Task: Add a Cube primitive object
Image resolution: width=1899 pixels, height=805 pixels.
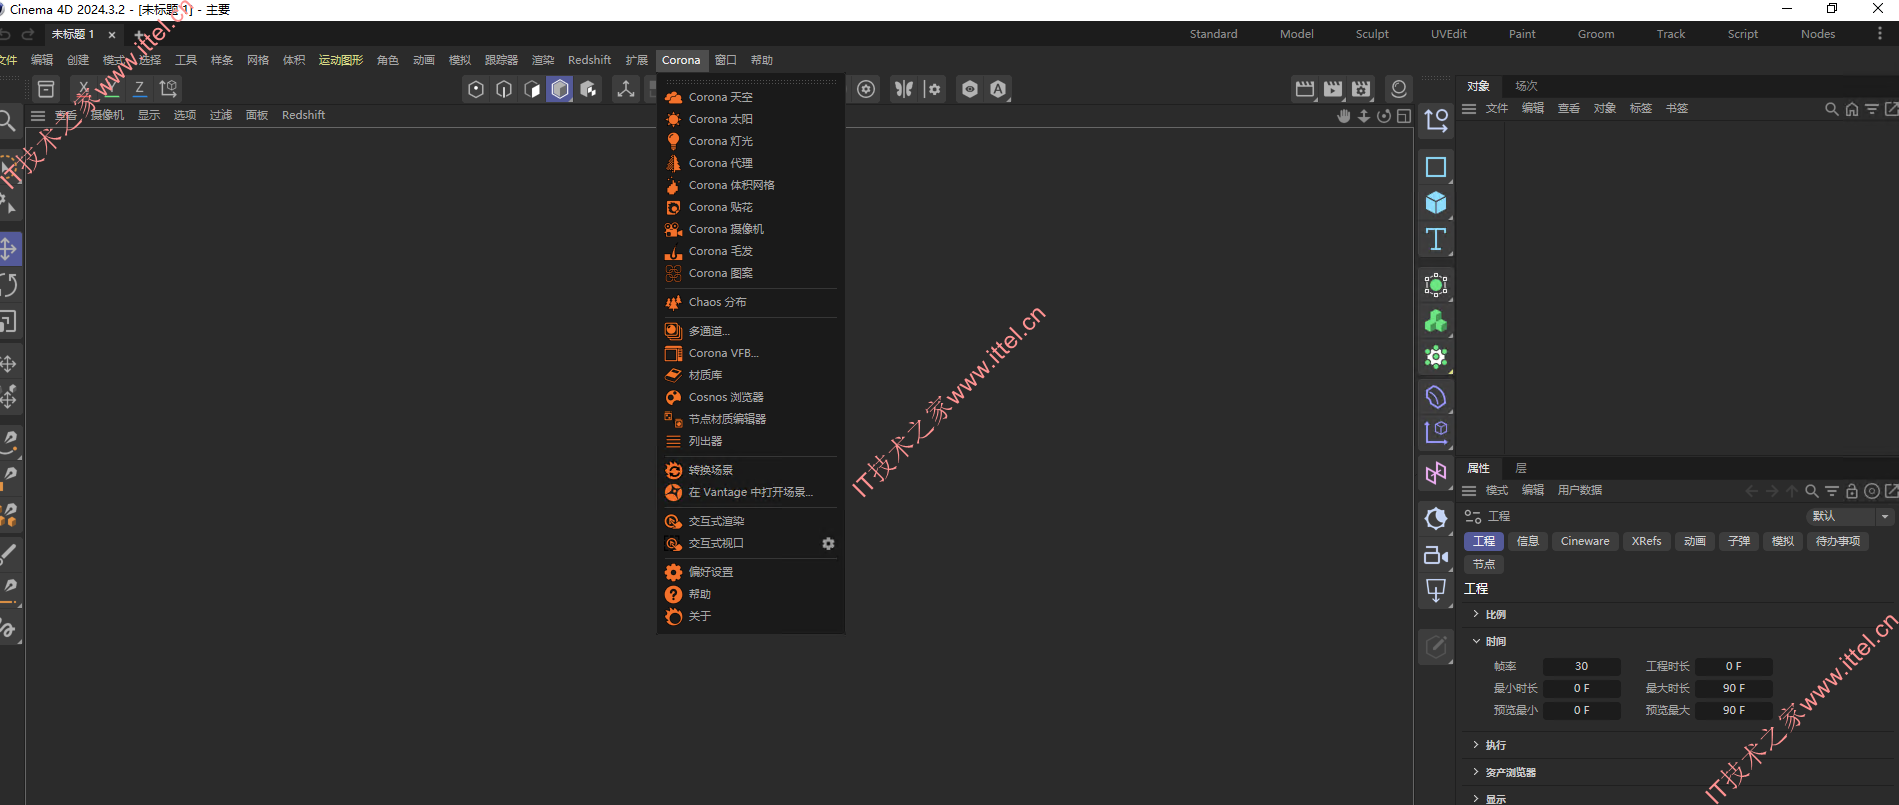Action: (1436, 203)
